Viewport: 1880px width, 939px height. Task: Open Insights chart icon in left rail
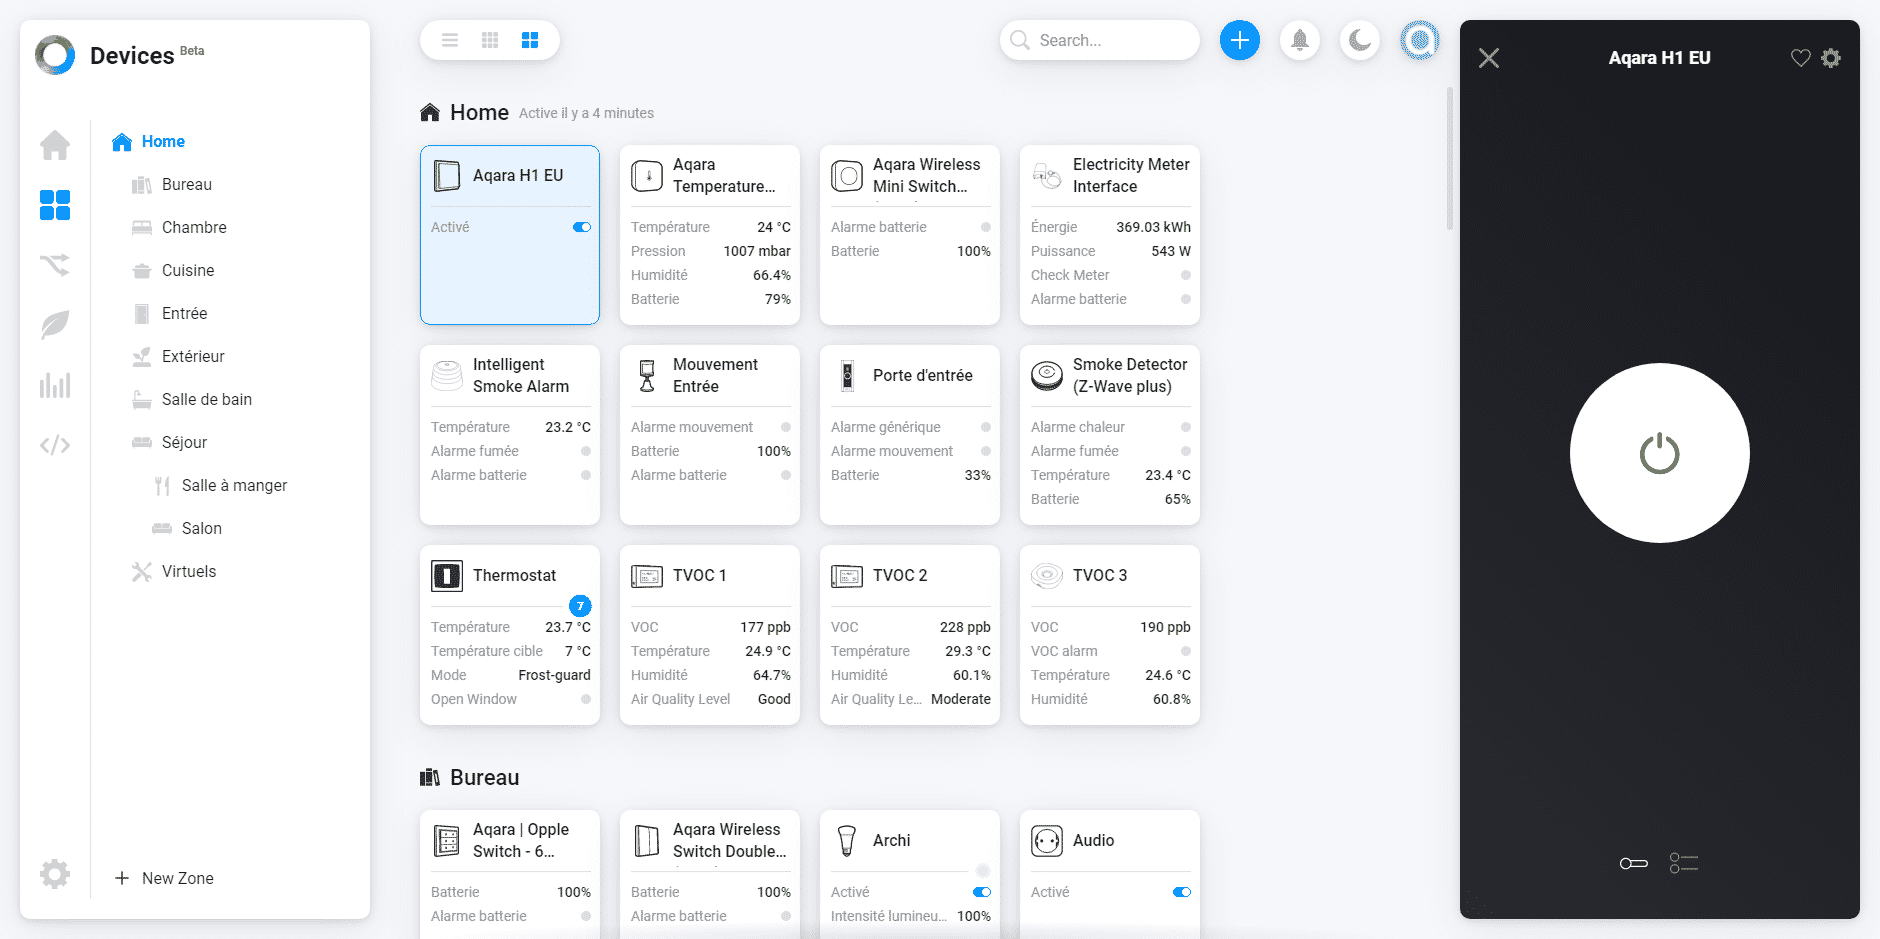tap(55, 385)
